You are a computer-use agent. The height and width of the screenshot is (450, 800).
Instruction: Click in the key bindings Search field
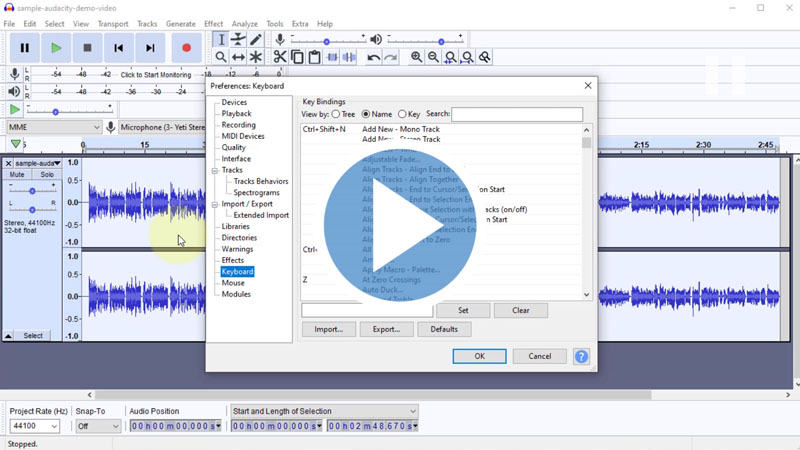pyautogui.click(x=517, y=114)
